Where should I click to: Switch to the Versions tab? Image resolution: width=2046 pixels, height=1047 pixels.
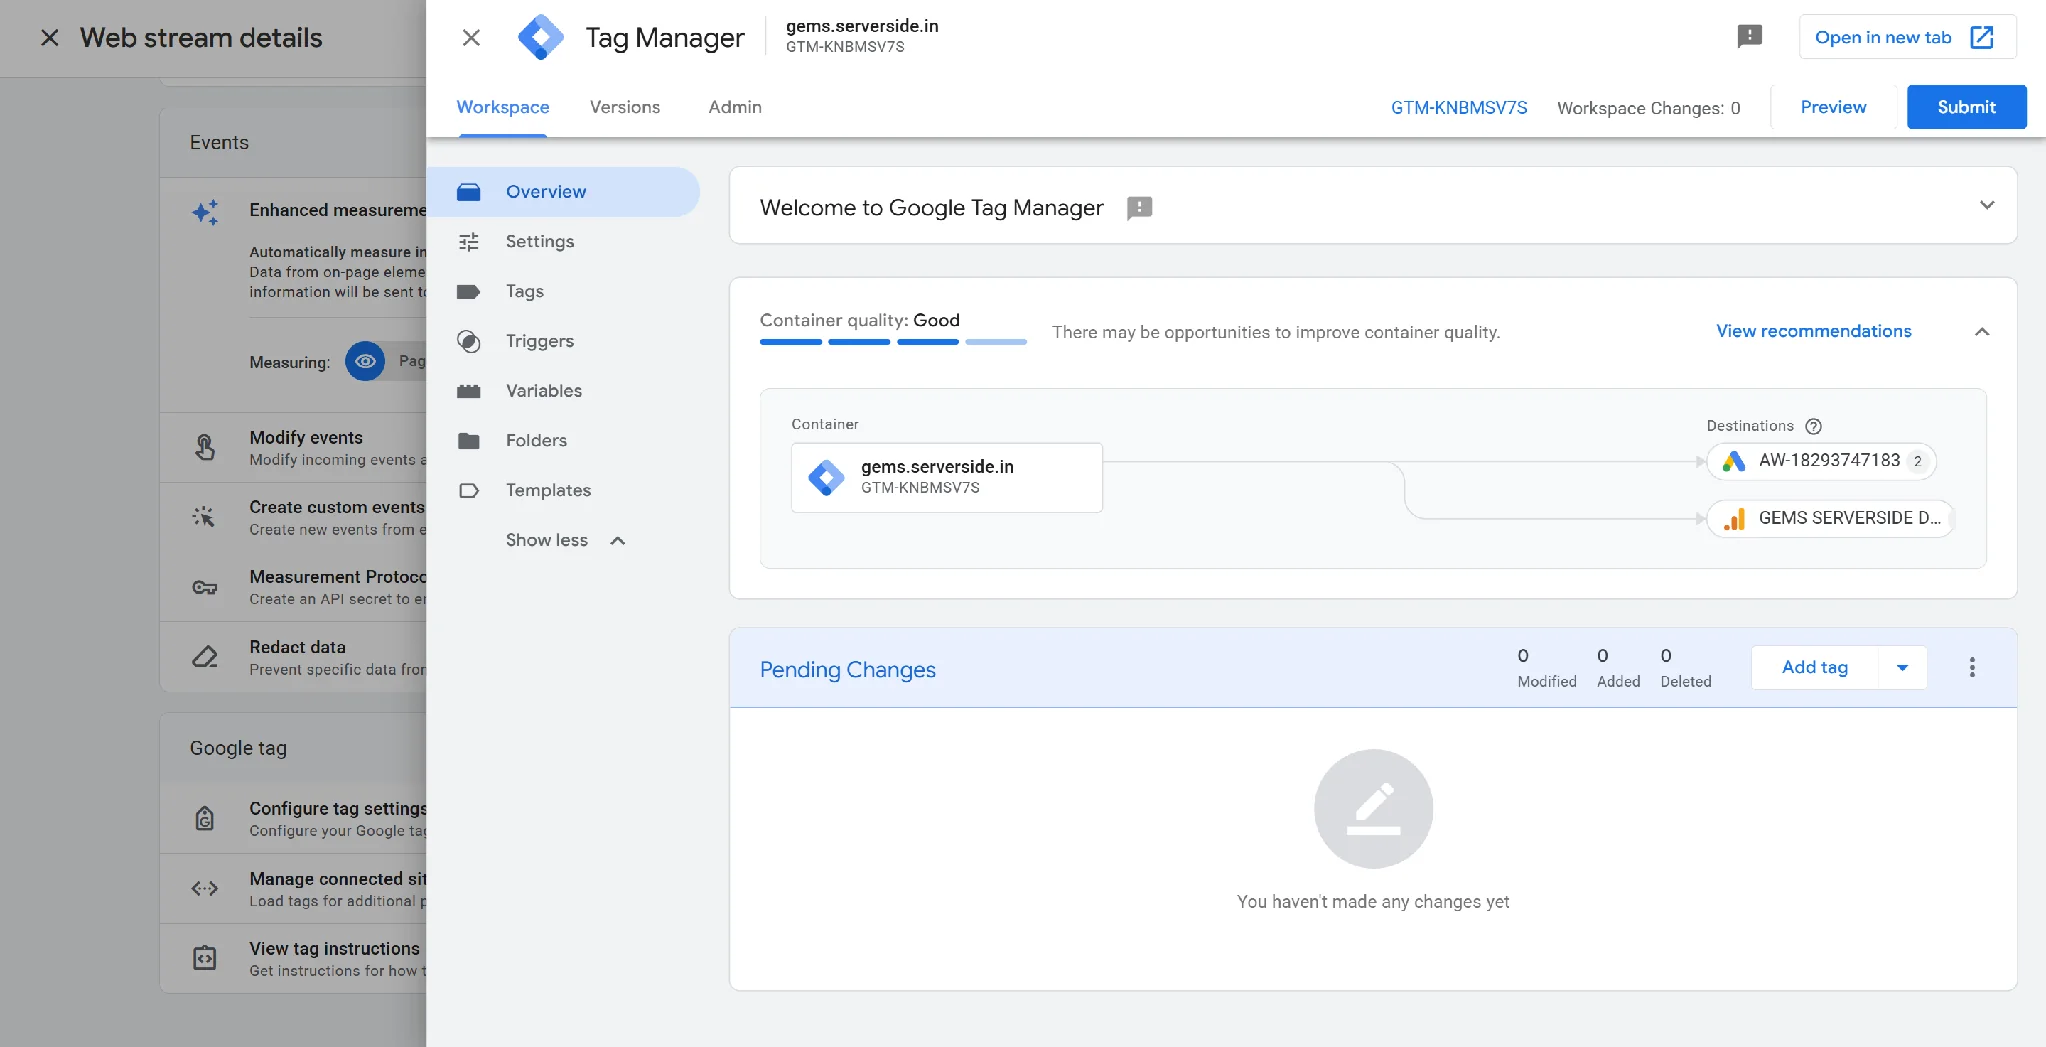click(625, 107)
